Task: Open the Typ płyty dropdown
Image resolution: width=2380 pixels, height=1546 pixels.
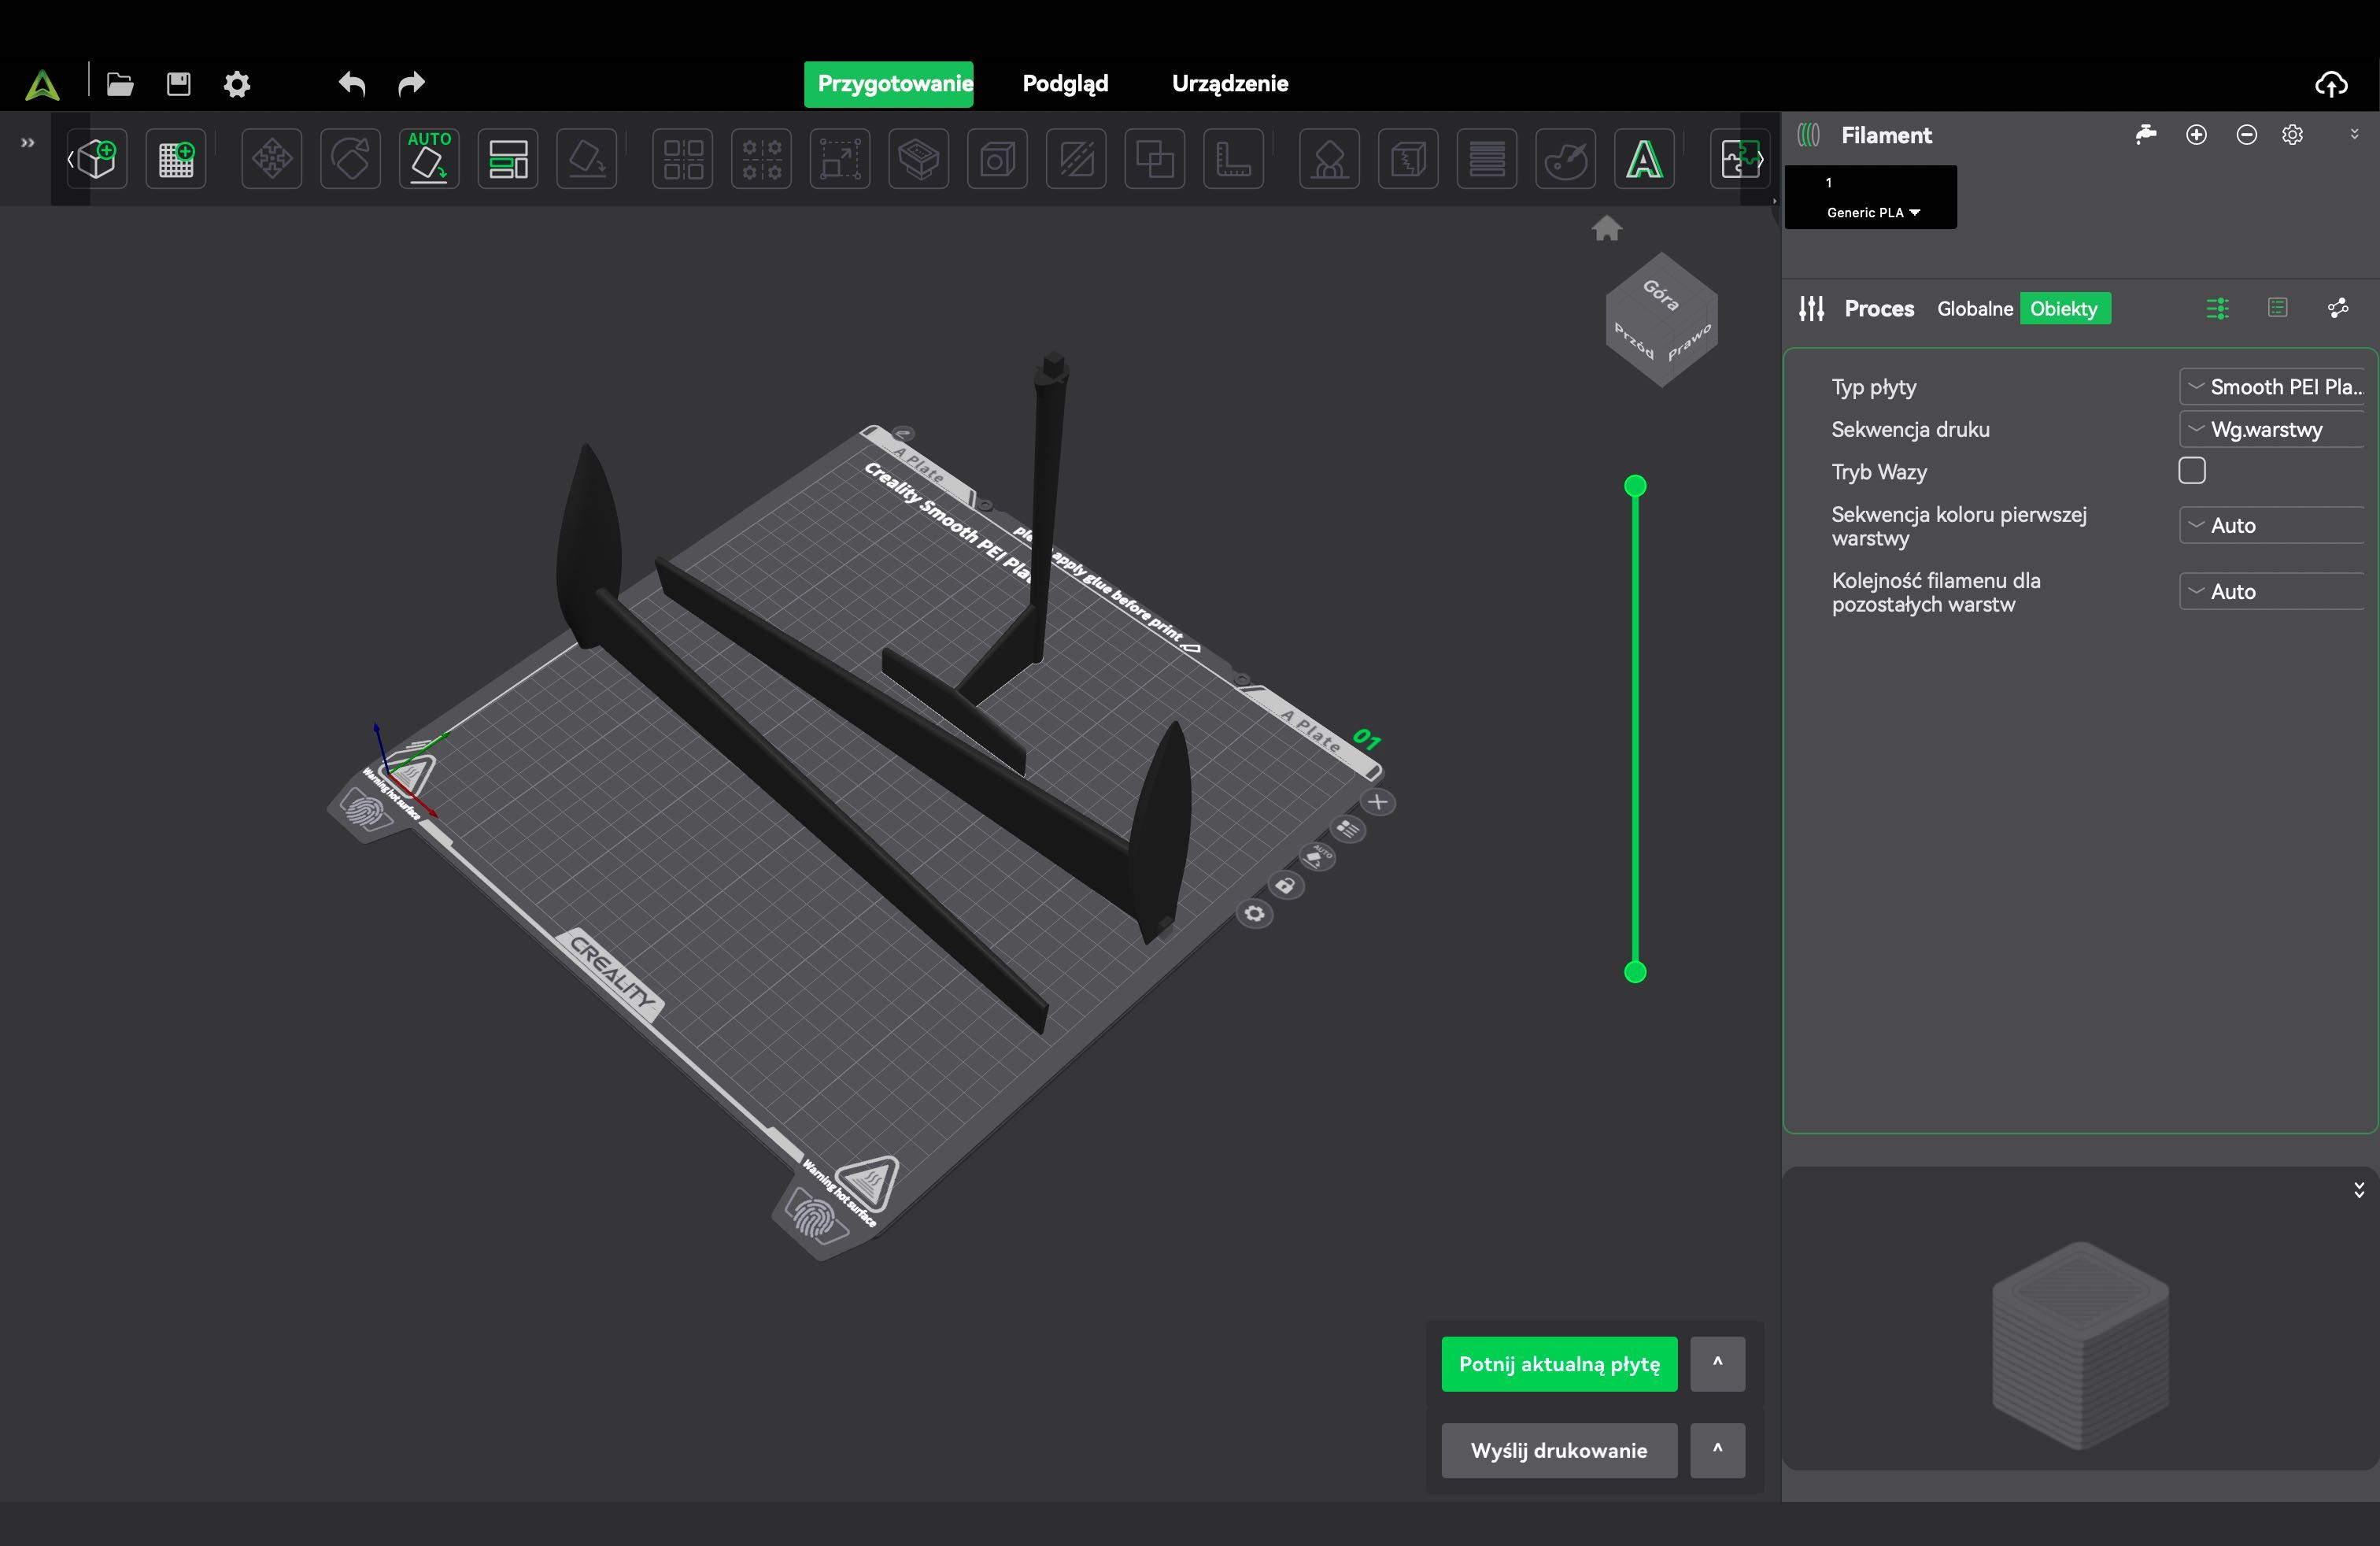Action: tap(2272, 387)
